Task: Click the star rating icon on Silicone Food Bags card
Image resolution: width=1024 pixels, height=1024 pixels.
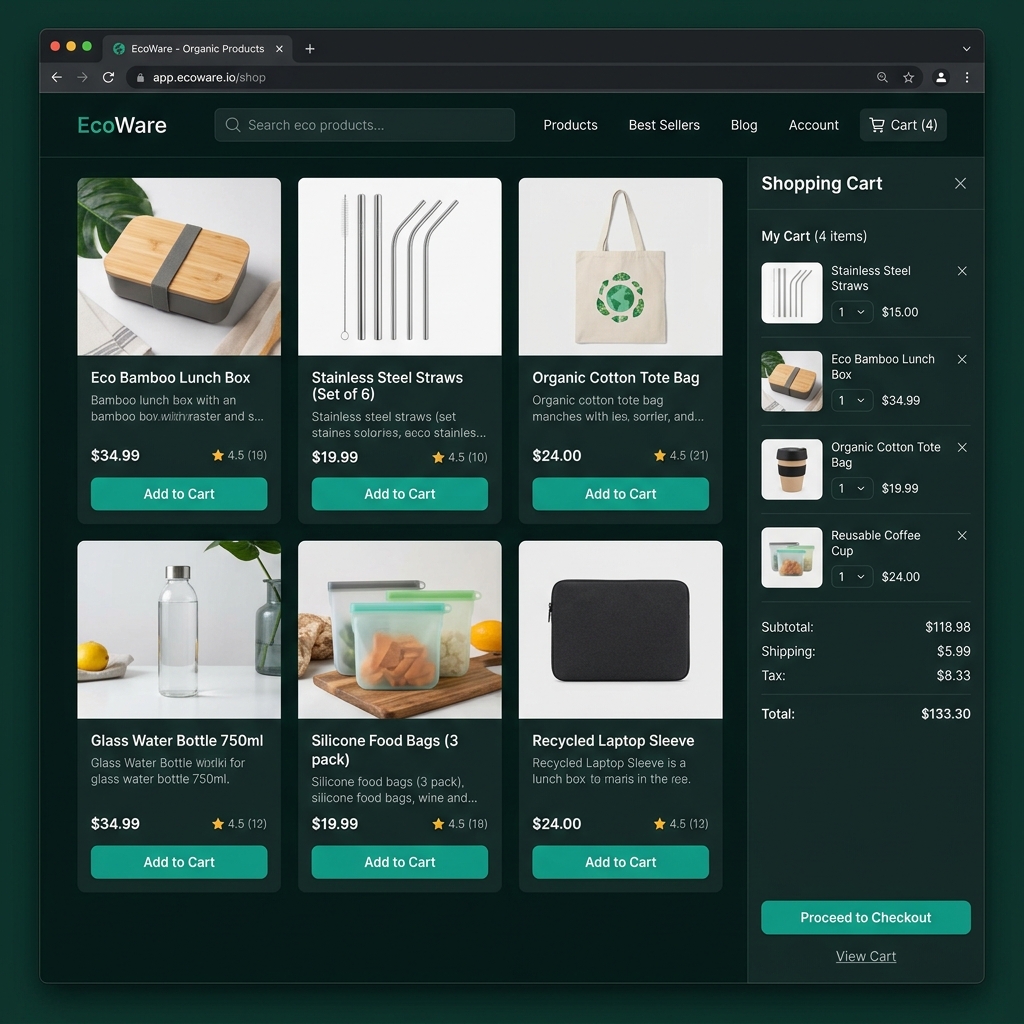Action: pyautogui.click(x=438, y=824)
